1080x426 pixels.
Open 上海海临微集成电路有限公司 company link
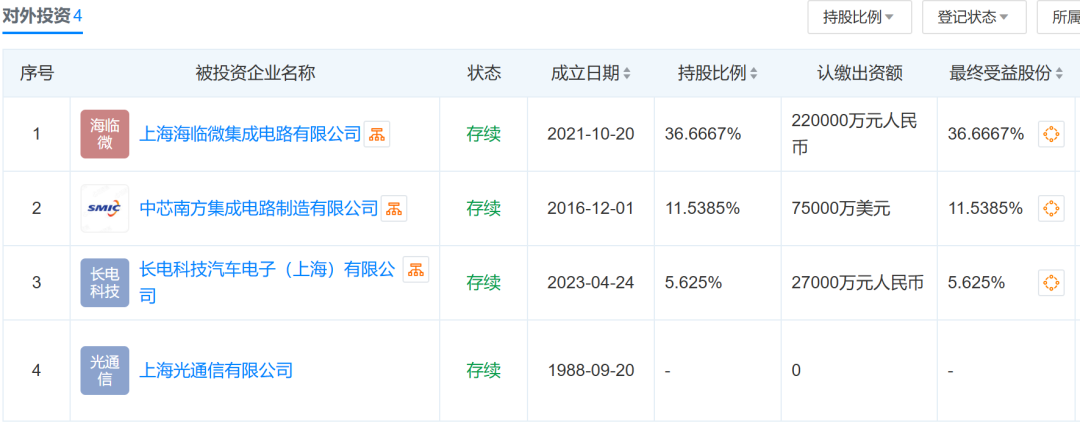tap(250, 134)
